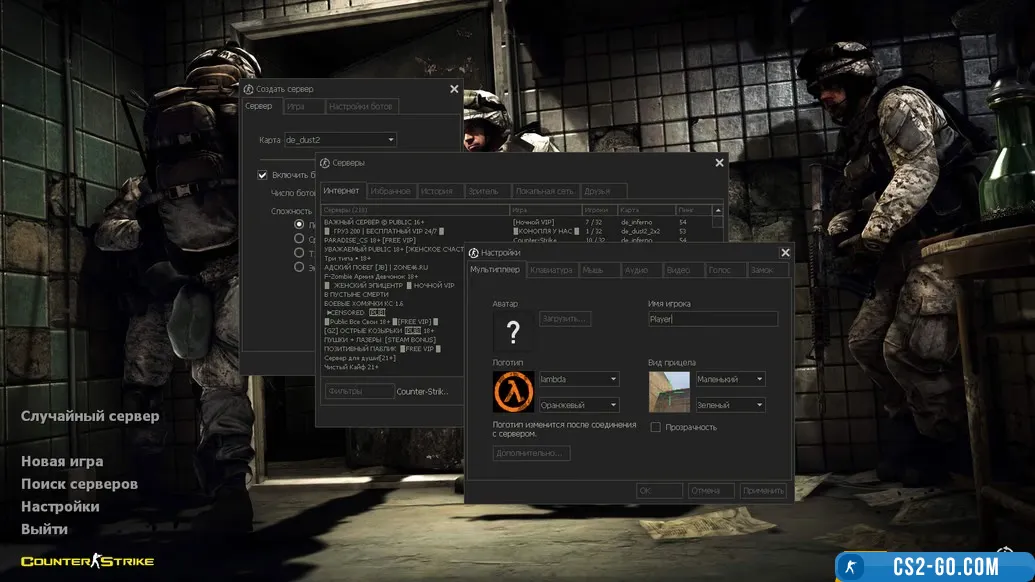Screen dimensions: 1035x582
Task: Uncheck the Включить bots checkbox
Action: click(263, 175)
